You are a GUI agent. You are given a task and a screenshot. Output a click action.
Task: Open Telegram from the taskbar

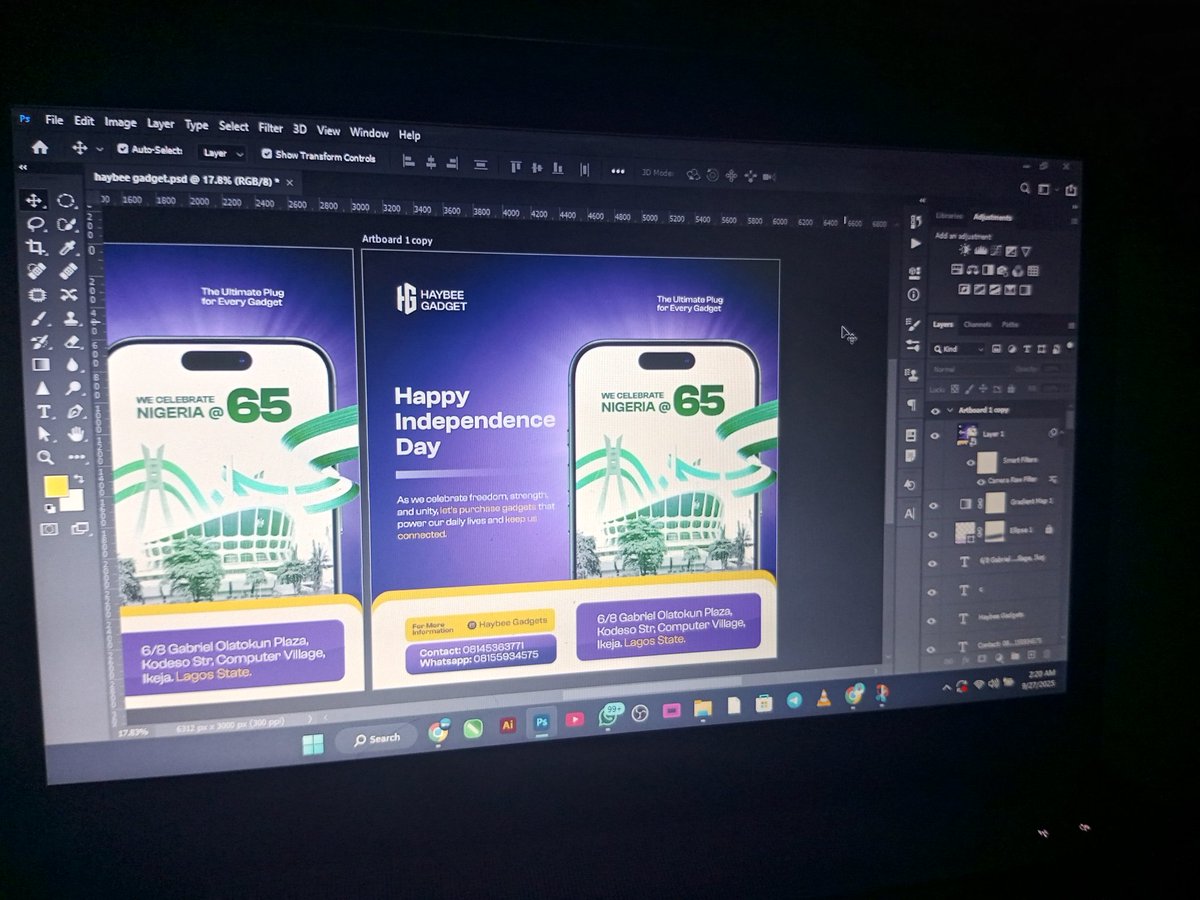click(x=795, y=701)
